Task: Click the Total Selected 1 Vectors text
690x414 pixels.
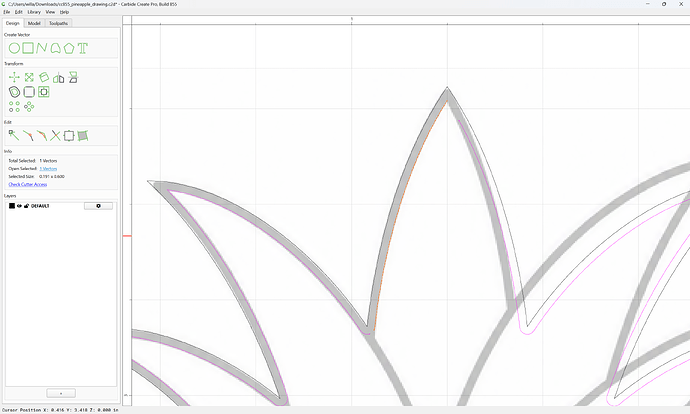Action: tap(33, 161)
